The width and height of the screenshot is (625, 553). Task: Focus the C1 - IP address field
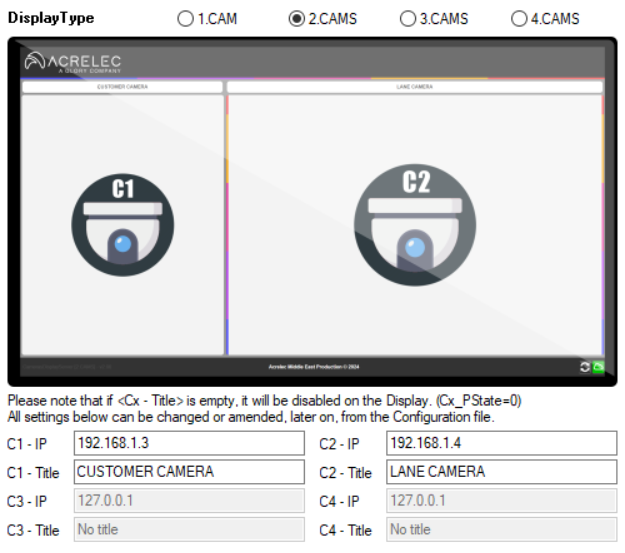tap(189, 443)
